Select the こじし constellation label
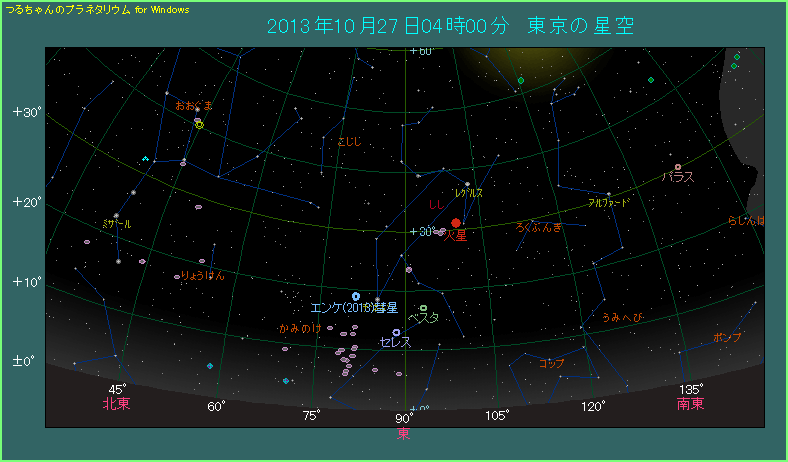Viewport: 788px width, 462px height. click(x=350, y=142)
